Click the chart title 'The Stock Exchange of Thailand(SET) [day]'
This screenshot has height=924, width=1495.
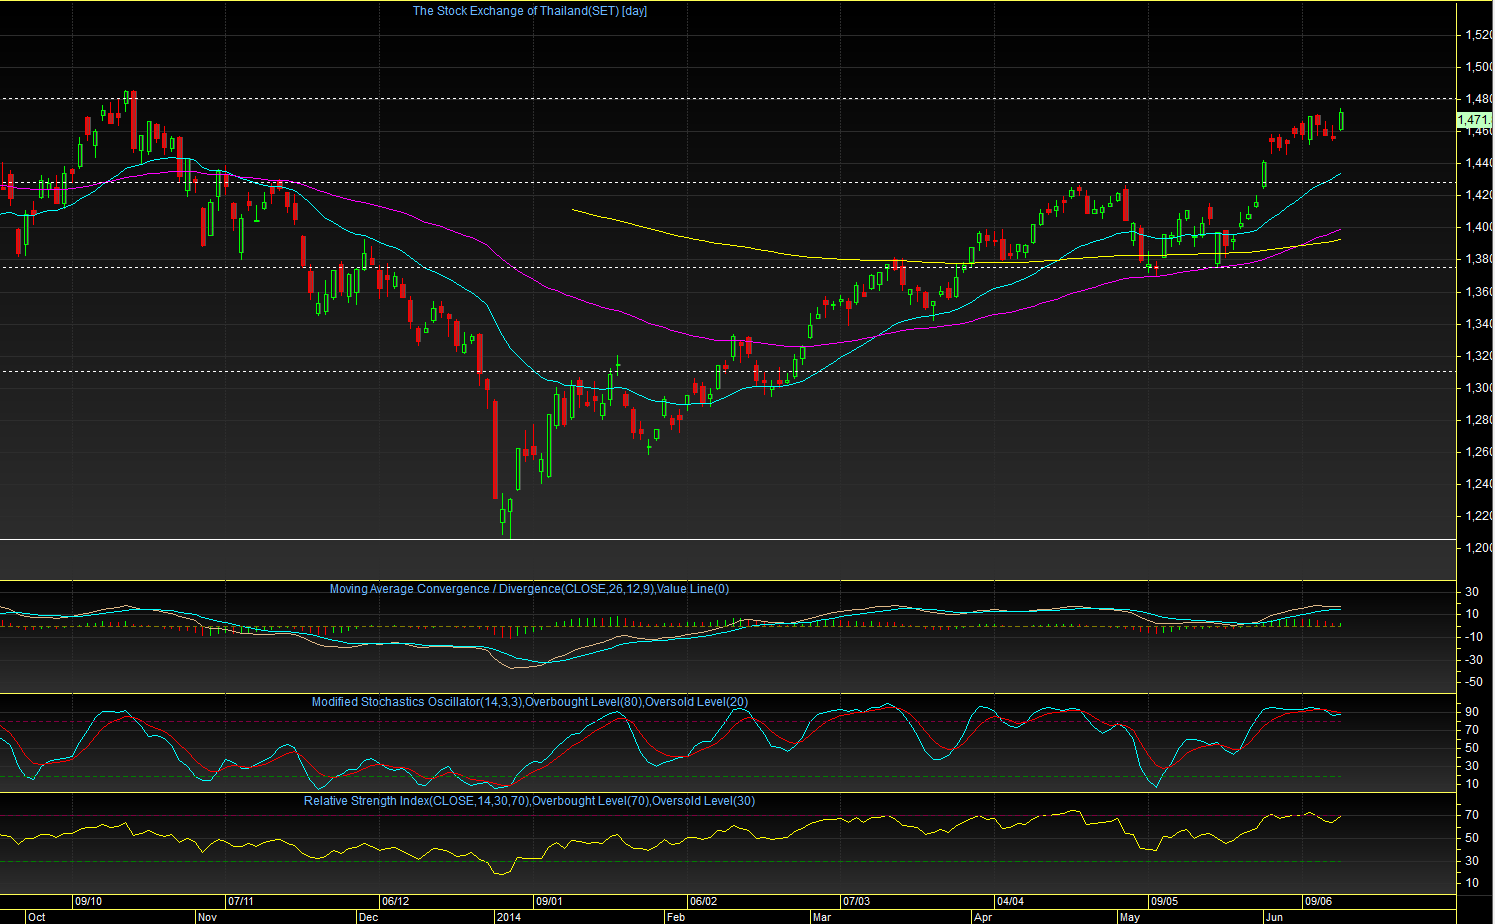pos(530,11)
